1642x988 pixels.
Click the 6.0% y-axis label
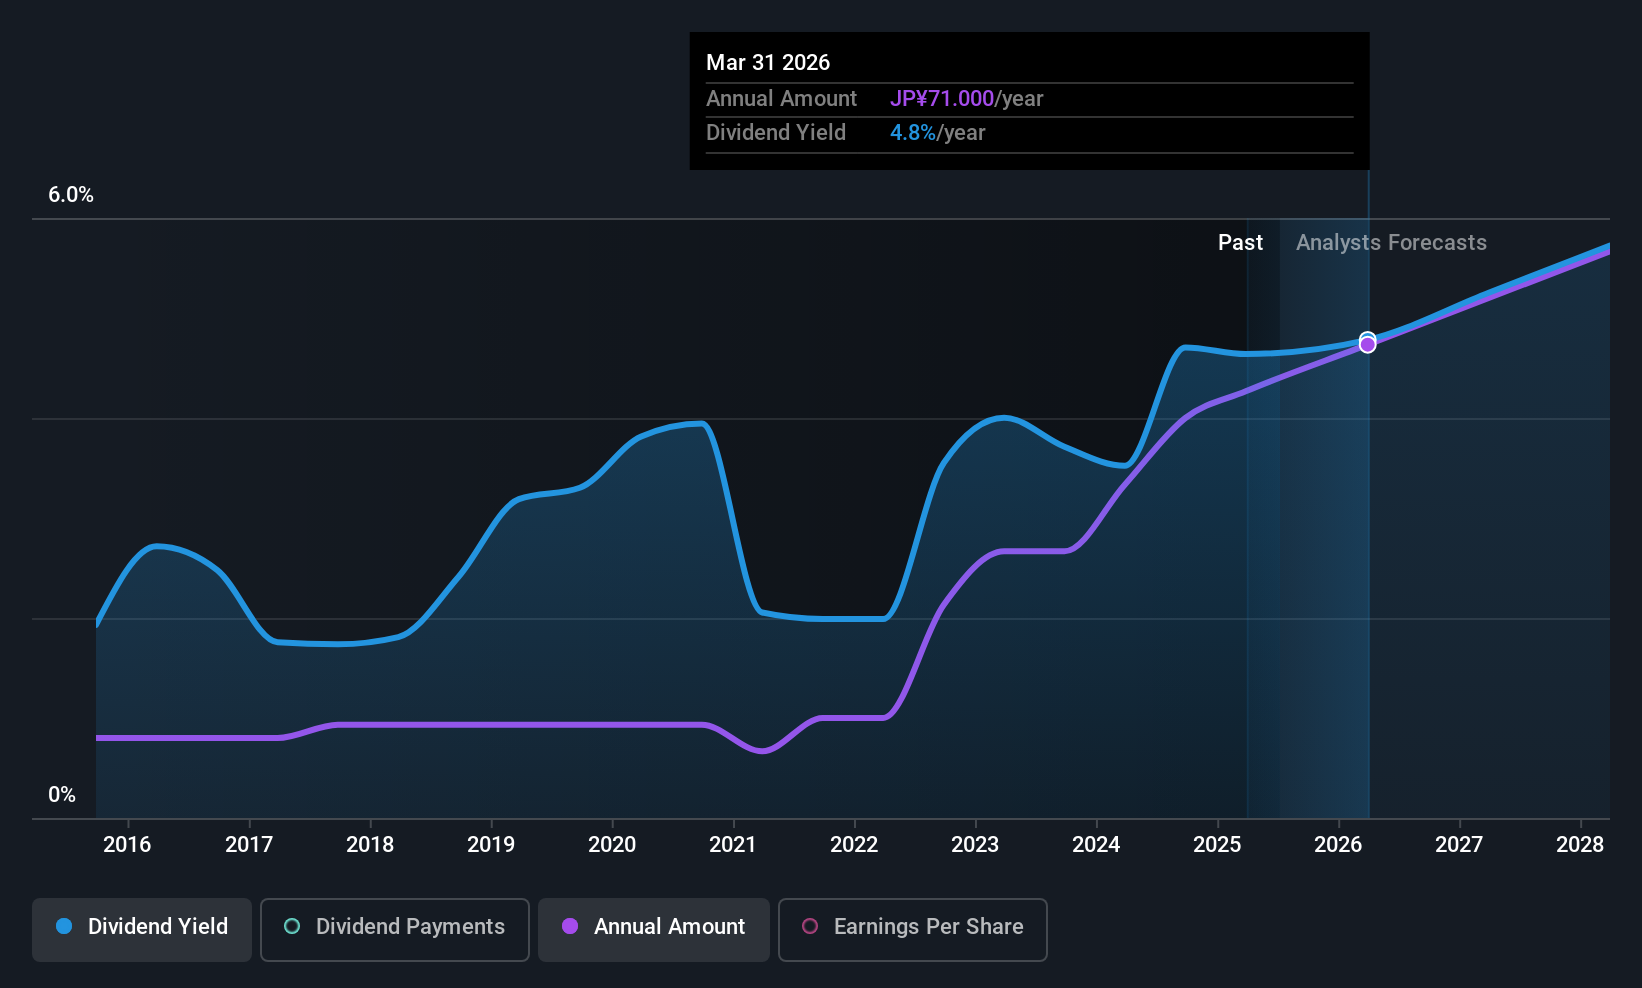(x=71, y=195)
